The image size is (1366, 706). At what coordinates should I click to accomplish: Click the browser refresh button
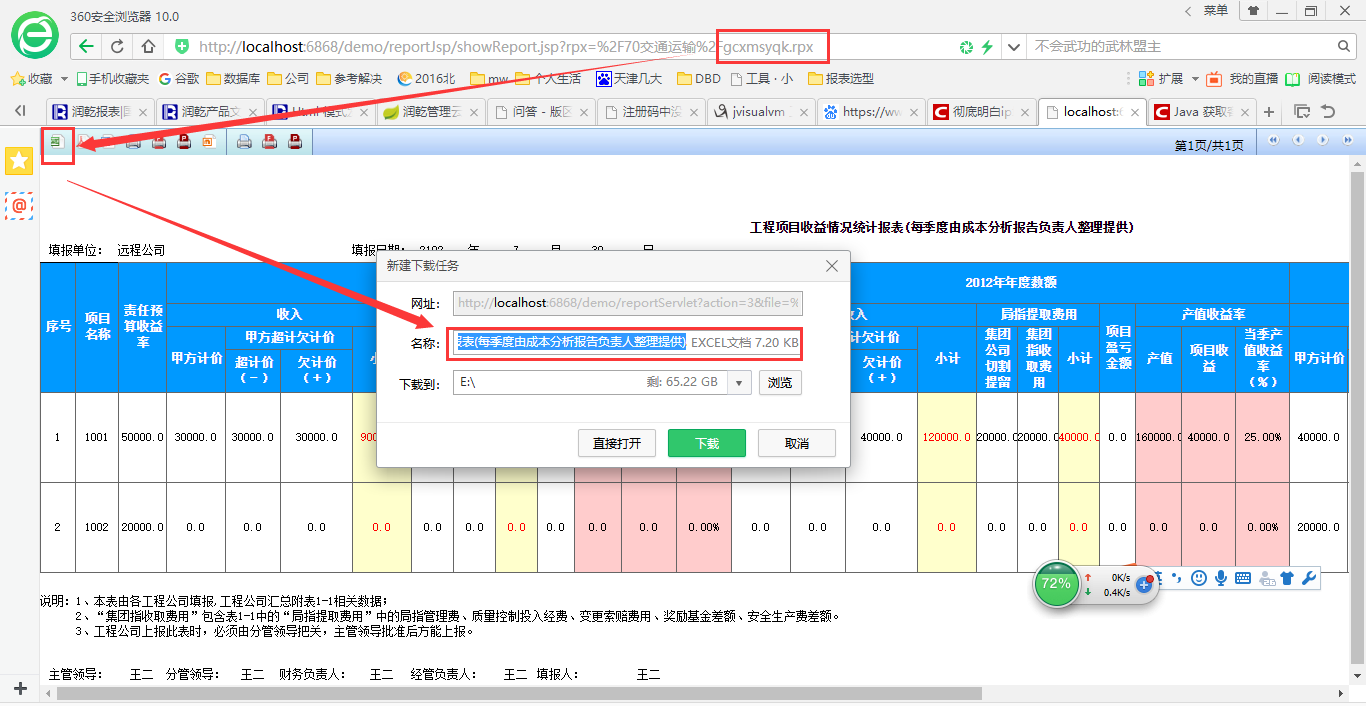coord(117,46)
